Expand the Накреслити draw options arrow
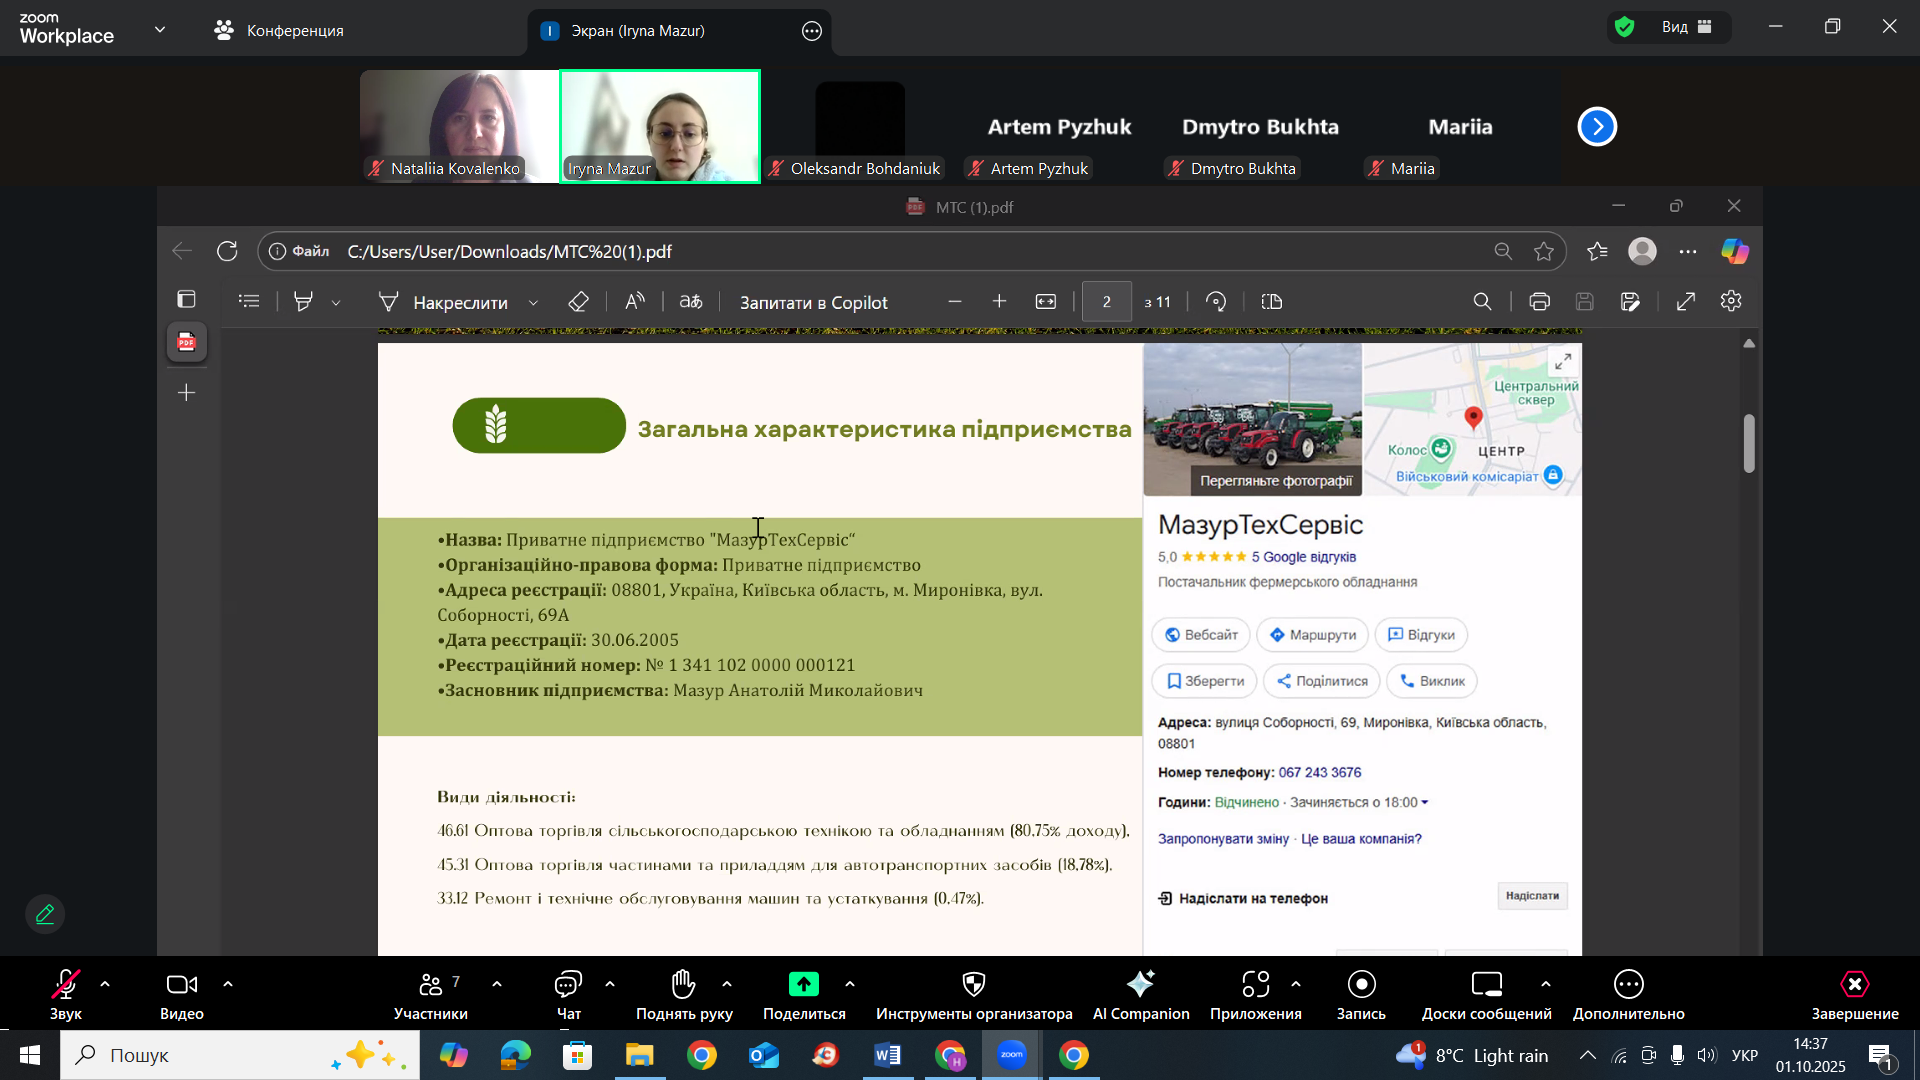Screen dimensions: 1920x1080 point(533,303)
